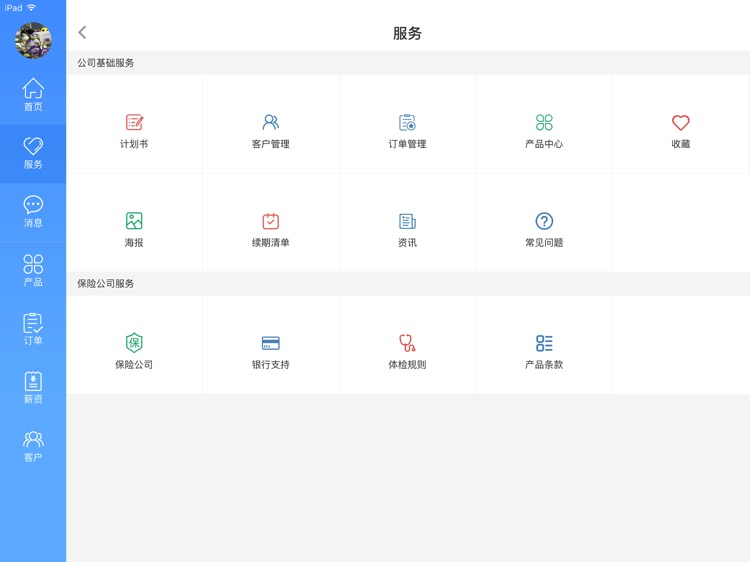Open 海报 poster image icon
This screenshot has height=562, width=750.
pyautogui.click(x=134, y=221)
